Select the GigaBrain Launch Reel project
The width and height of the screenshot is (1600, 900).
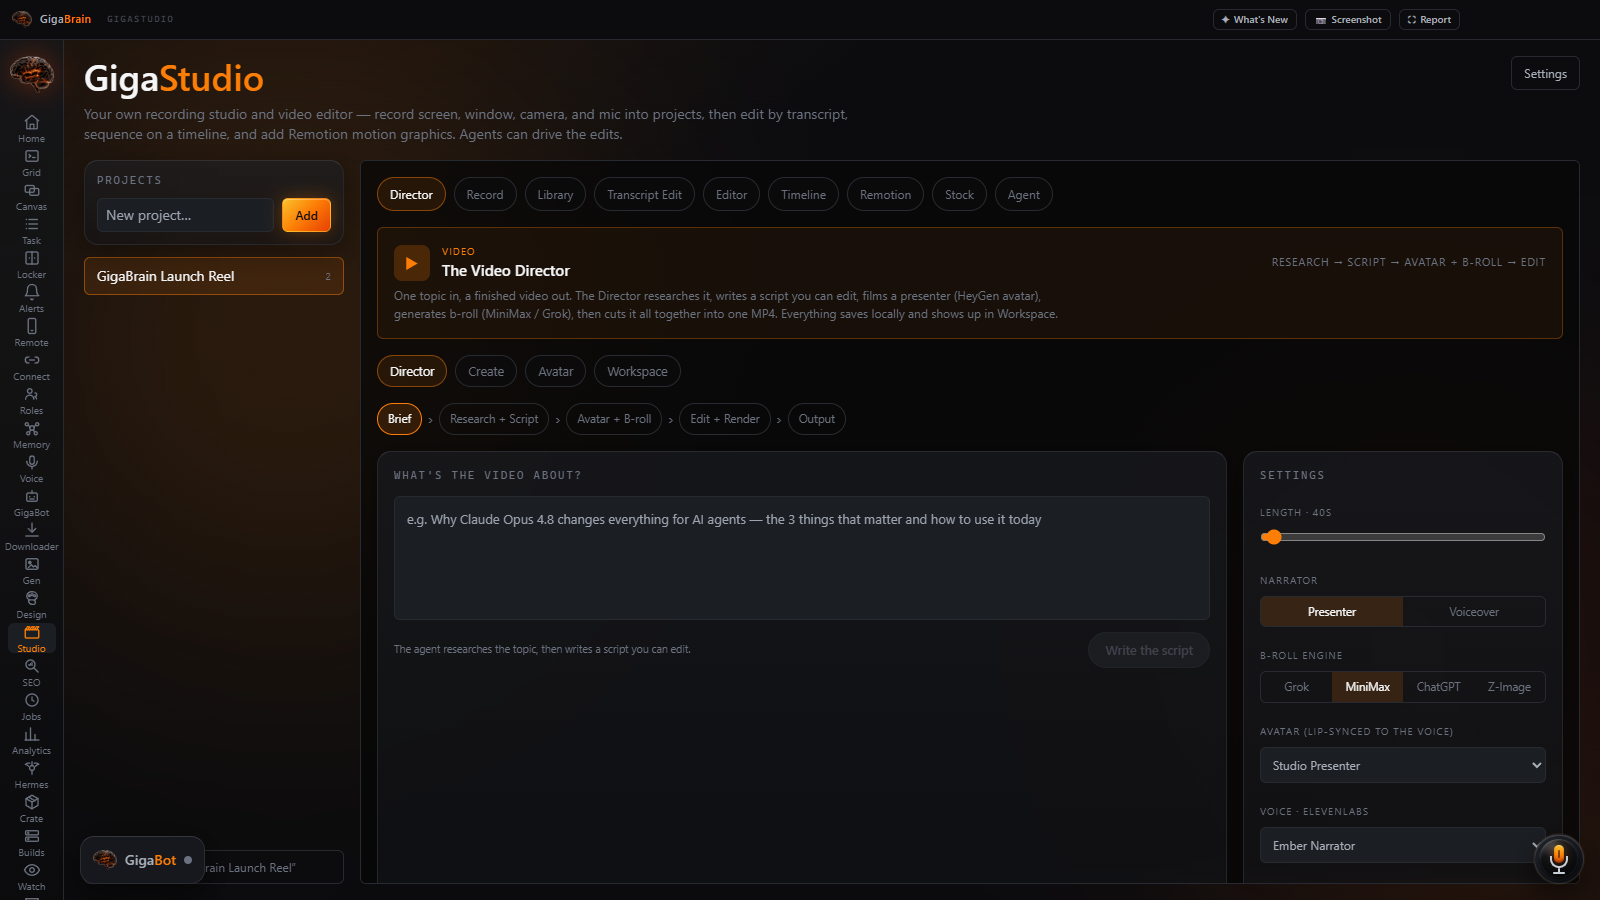tap(213, 276)
